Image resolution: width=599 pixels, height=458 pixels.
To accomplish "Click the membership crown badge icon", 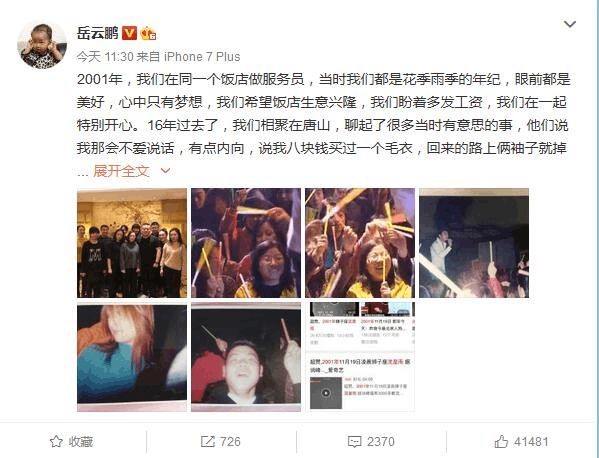I will (148, 34).
